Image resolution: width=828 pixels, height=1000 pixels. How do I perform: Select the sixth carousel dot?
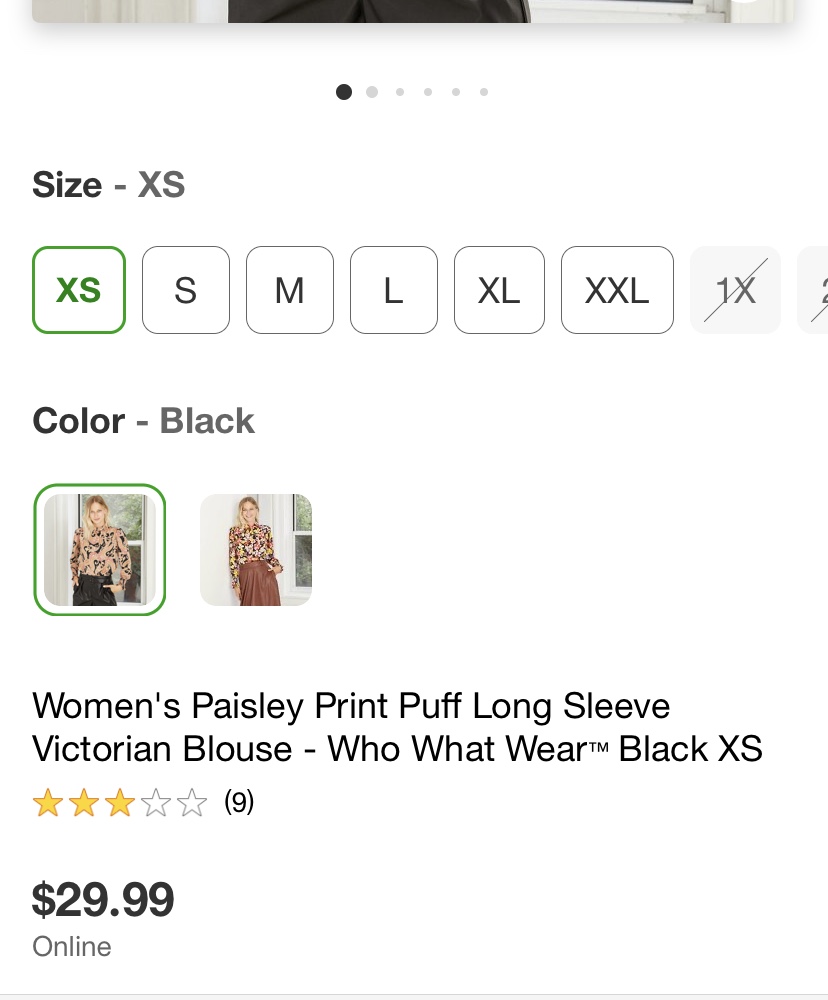tap(484, 92)
